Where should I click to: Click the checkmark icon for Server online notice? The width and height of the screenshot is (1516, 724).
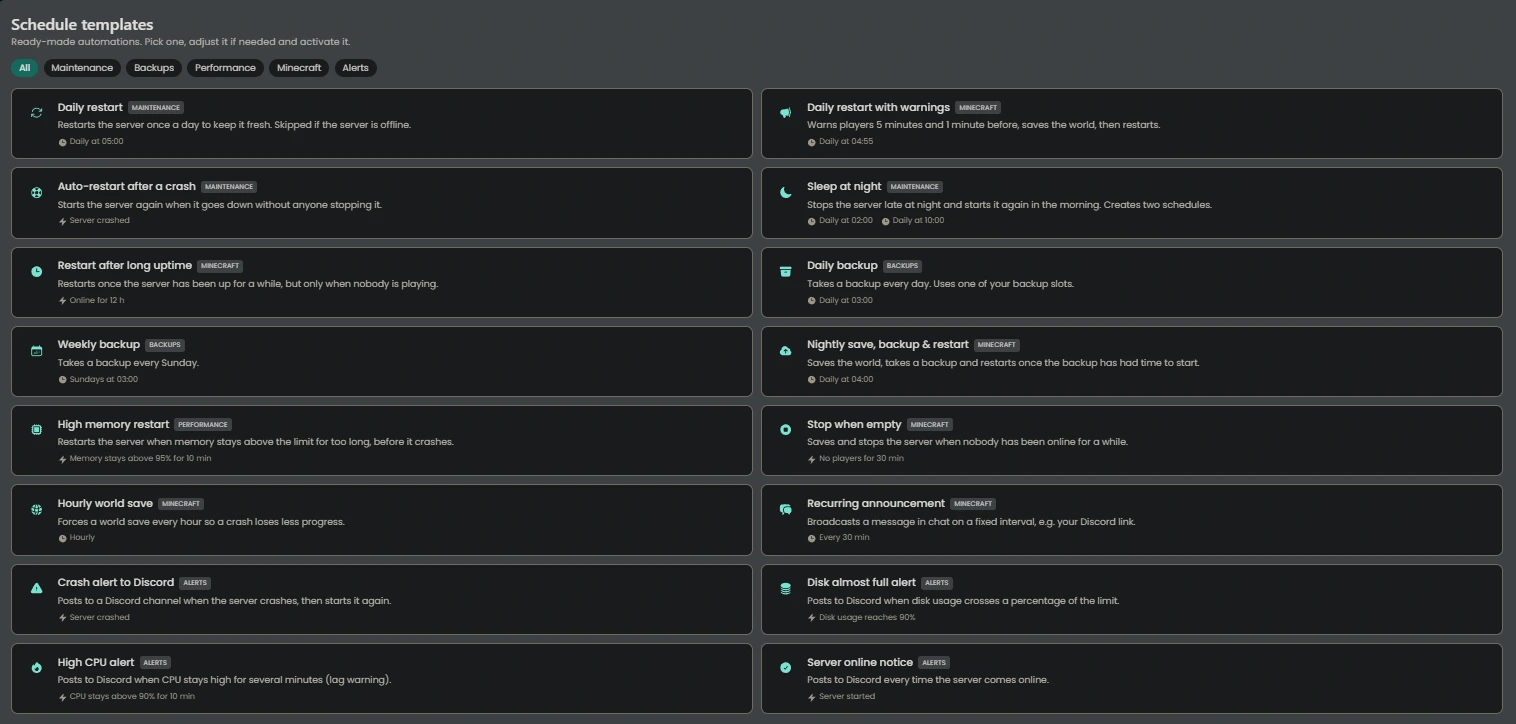(x=786, y=668)
